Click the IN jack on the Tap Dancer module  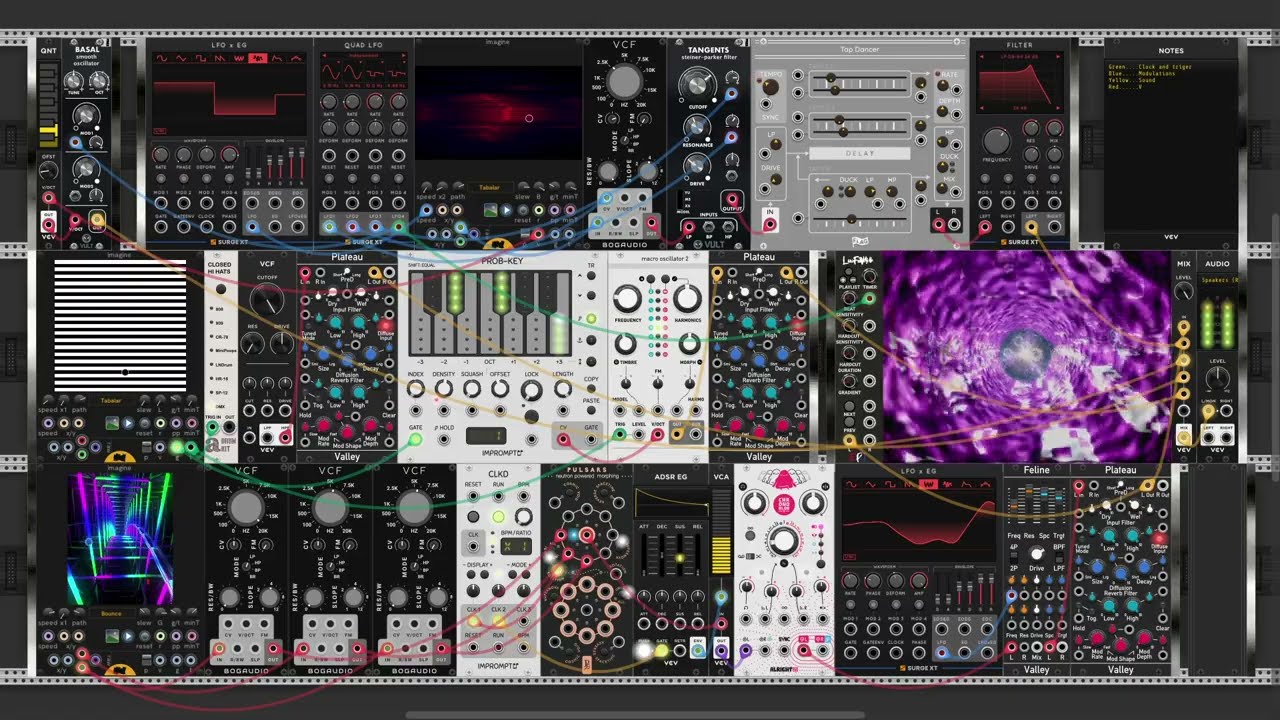769,223
